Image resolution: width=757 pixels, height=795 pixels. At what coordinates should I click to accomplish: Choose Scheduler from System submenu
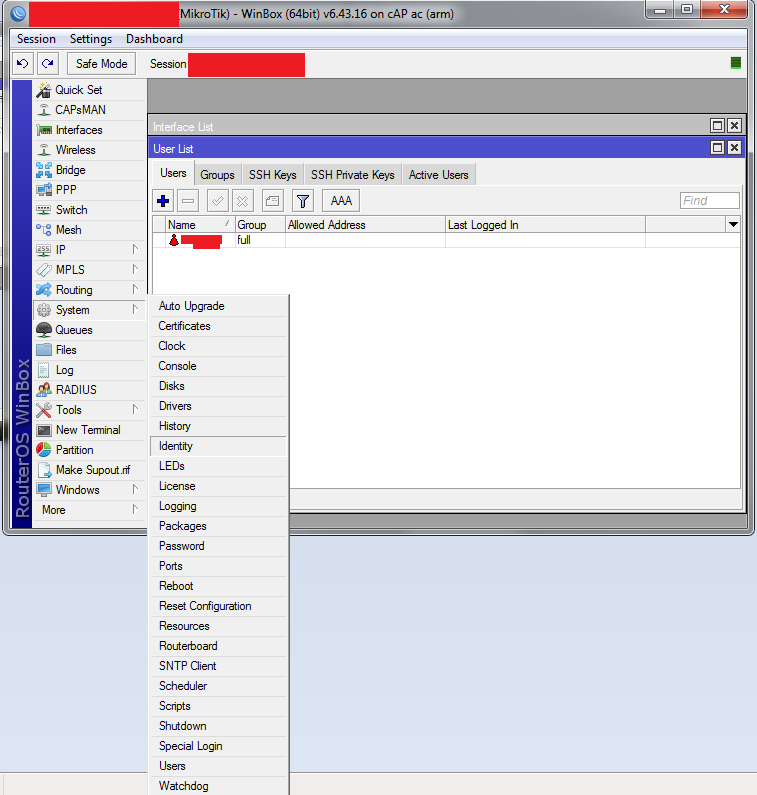pyautogui.click(x=219, y=686)
